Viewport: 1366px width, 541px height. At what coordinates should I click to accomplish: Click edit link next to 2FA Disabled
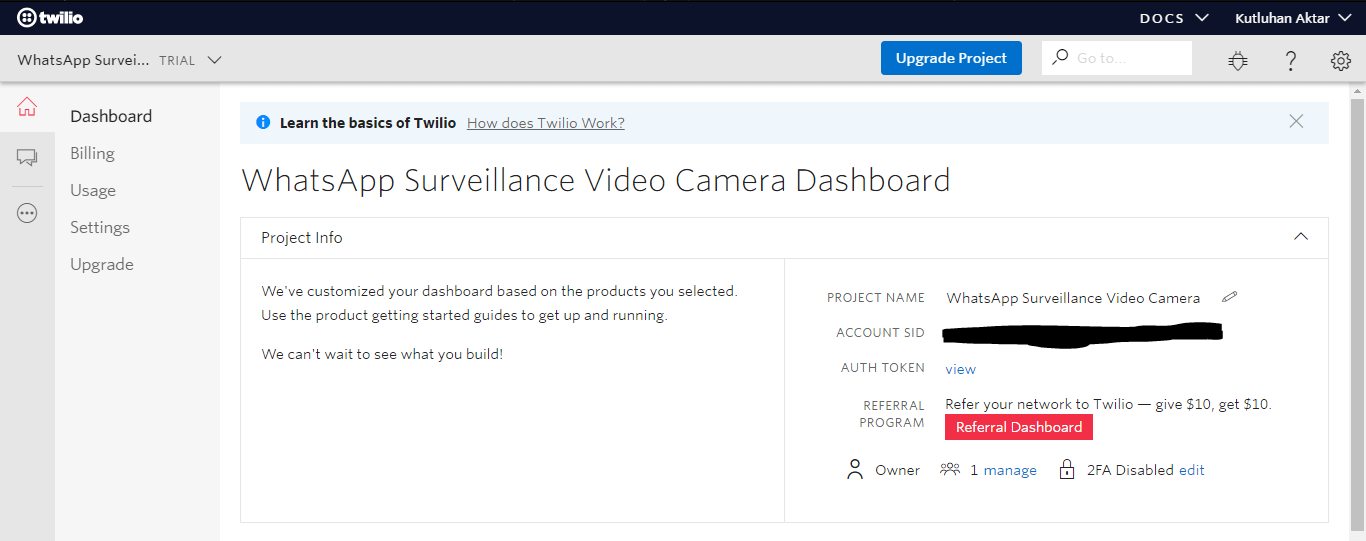tap(1192, 470)
